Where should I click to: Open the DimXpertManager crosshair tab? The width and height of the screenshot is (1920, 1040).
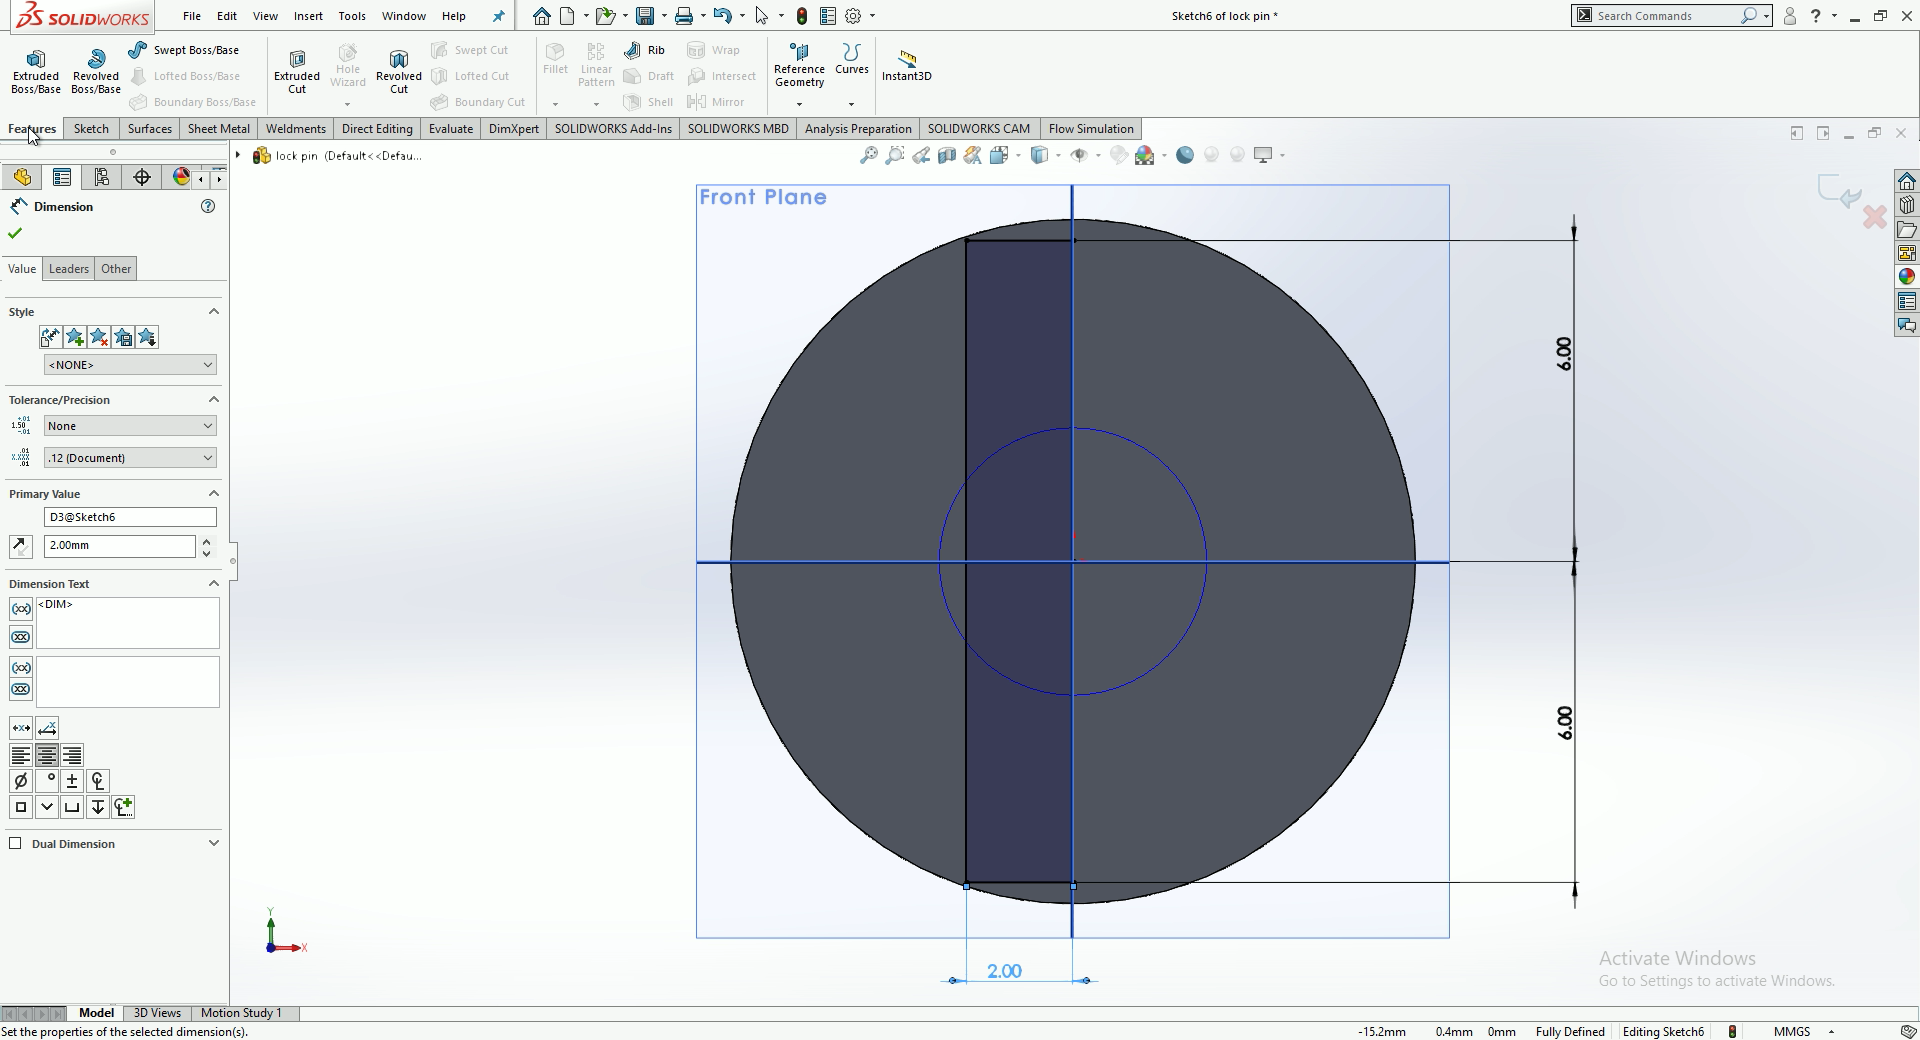tap(141, 177)
